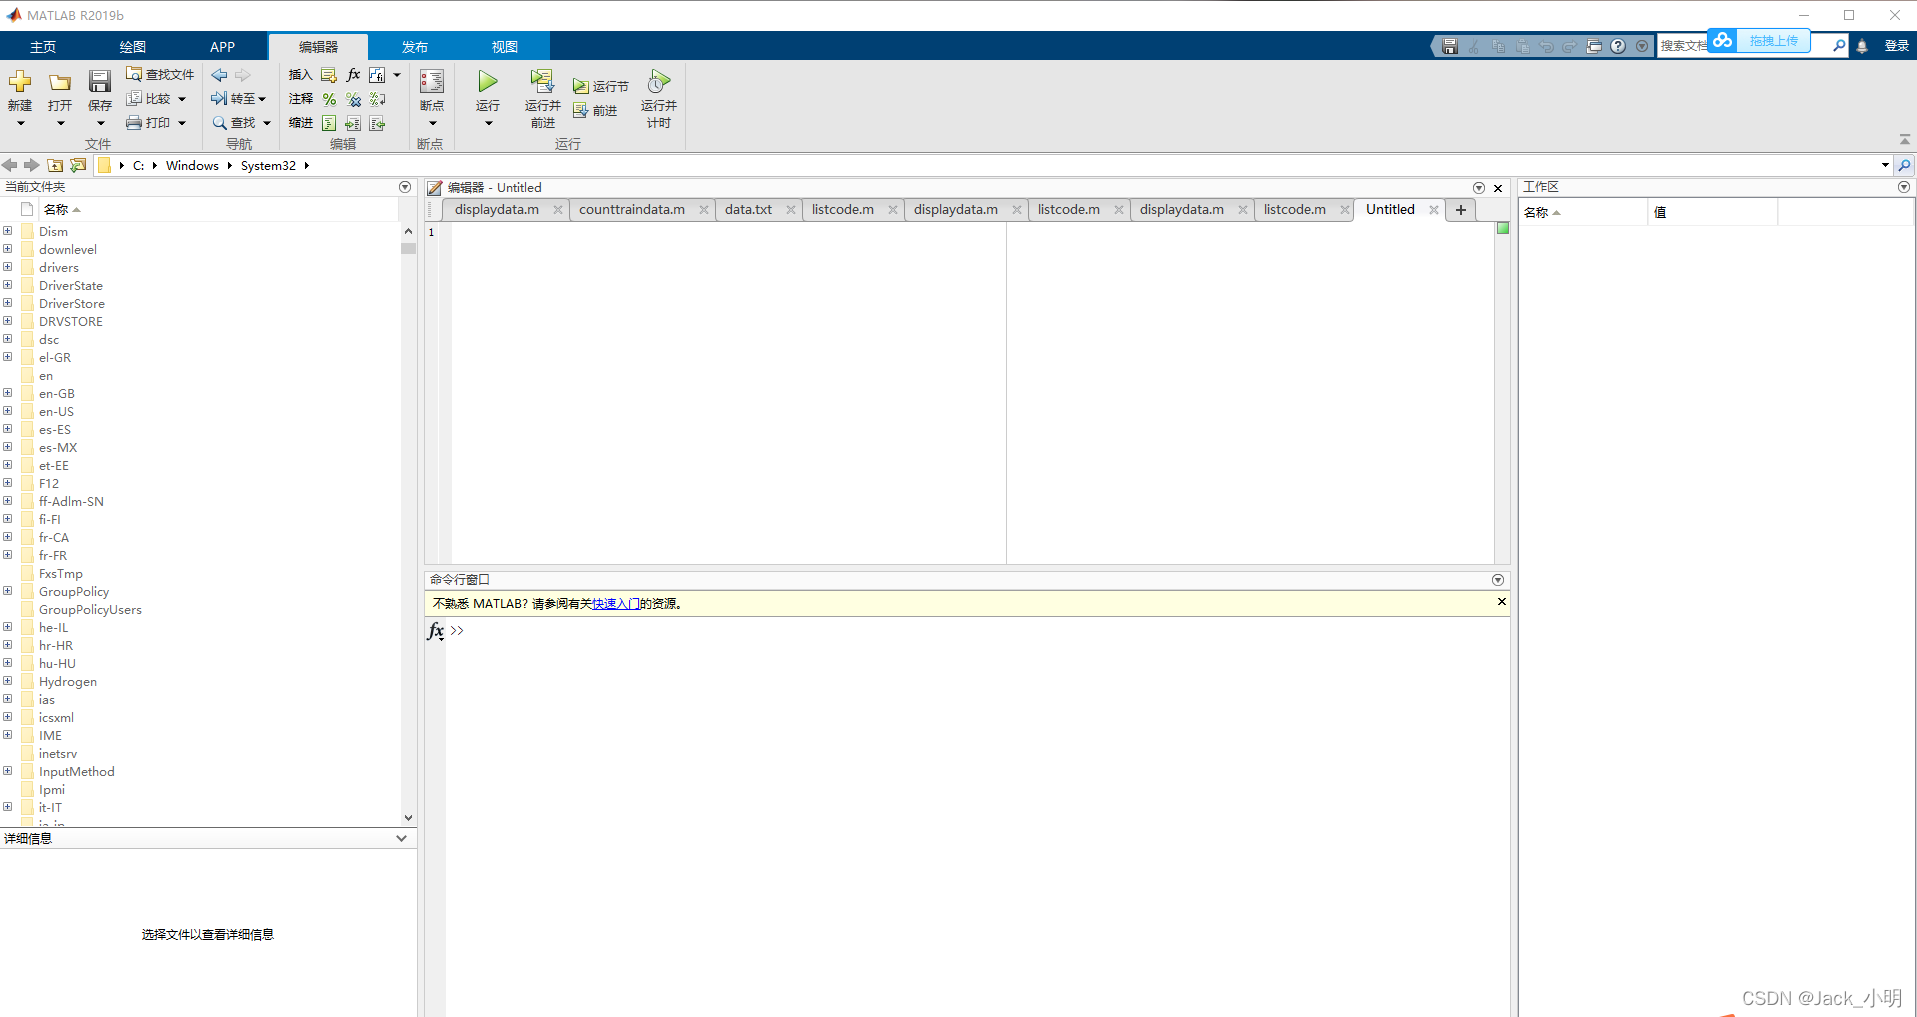Expand the Dism folder in the tree
This screenshot has height=1017, width=1917.
[x=8, y=231]
